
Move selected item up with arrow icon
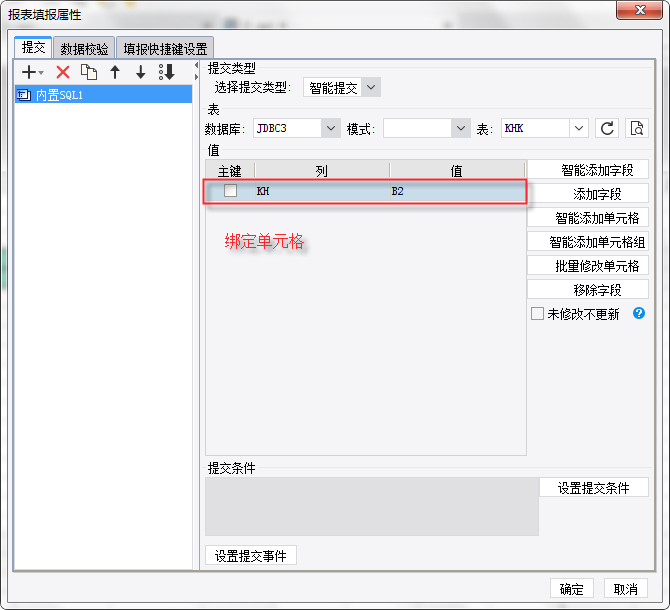tap(115, 72)
